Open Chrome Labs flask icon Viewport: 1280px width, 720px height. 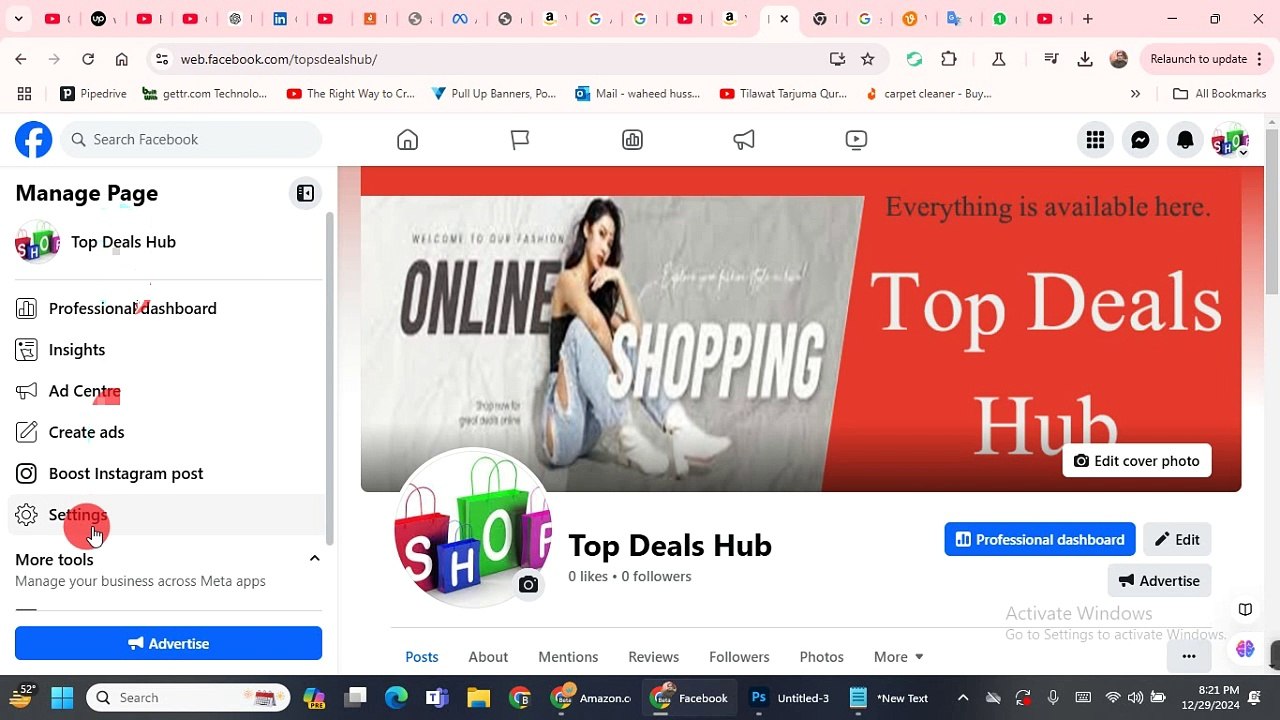pyautogui.click(x=998, y=59)
